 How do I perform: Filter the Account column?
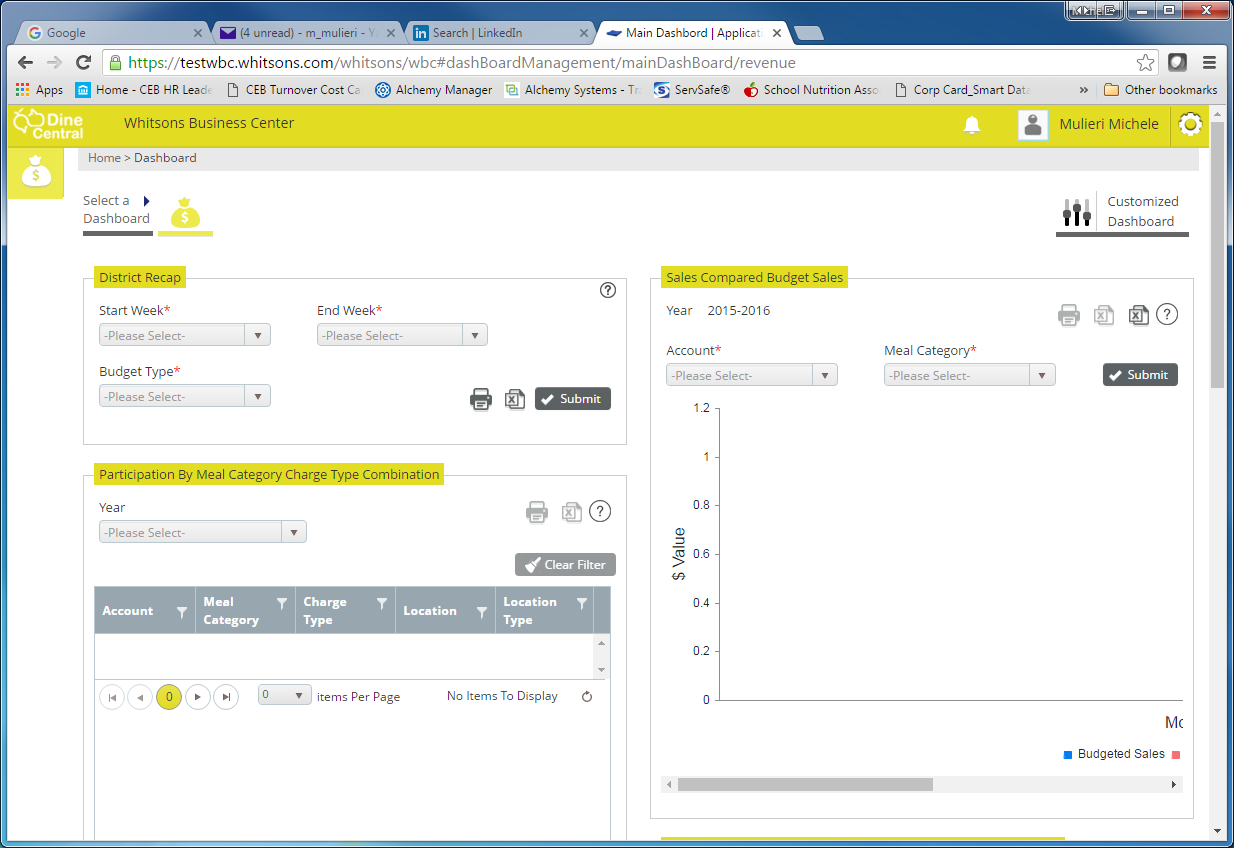click(x=181, y=612)
